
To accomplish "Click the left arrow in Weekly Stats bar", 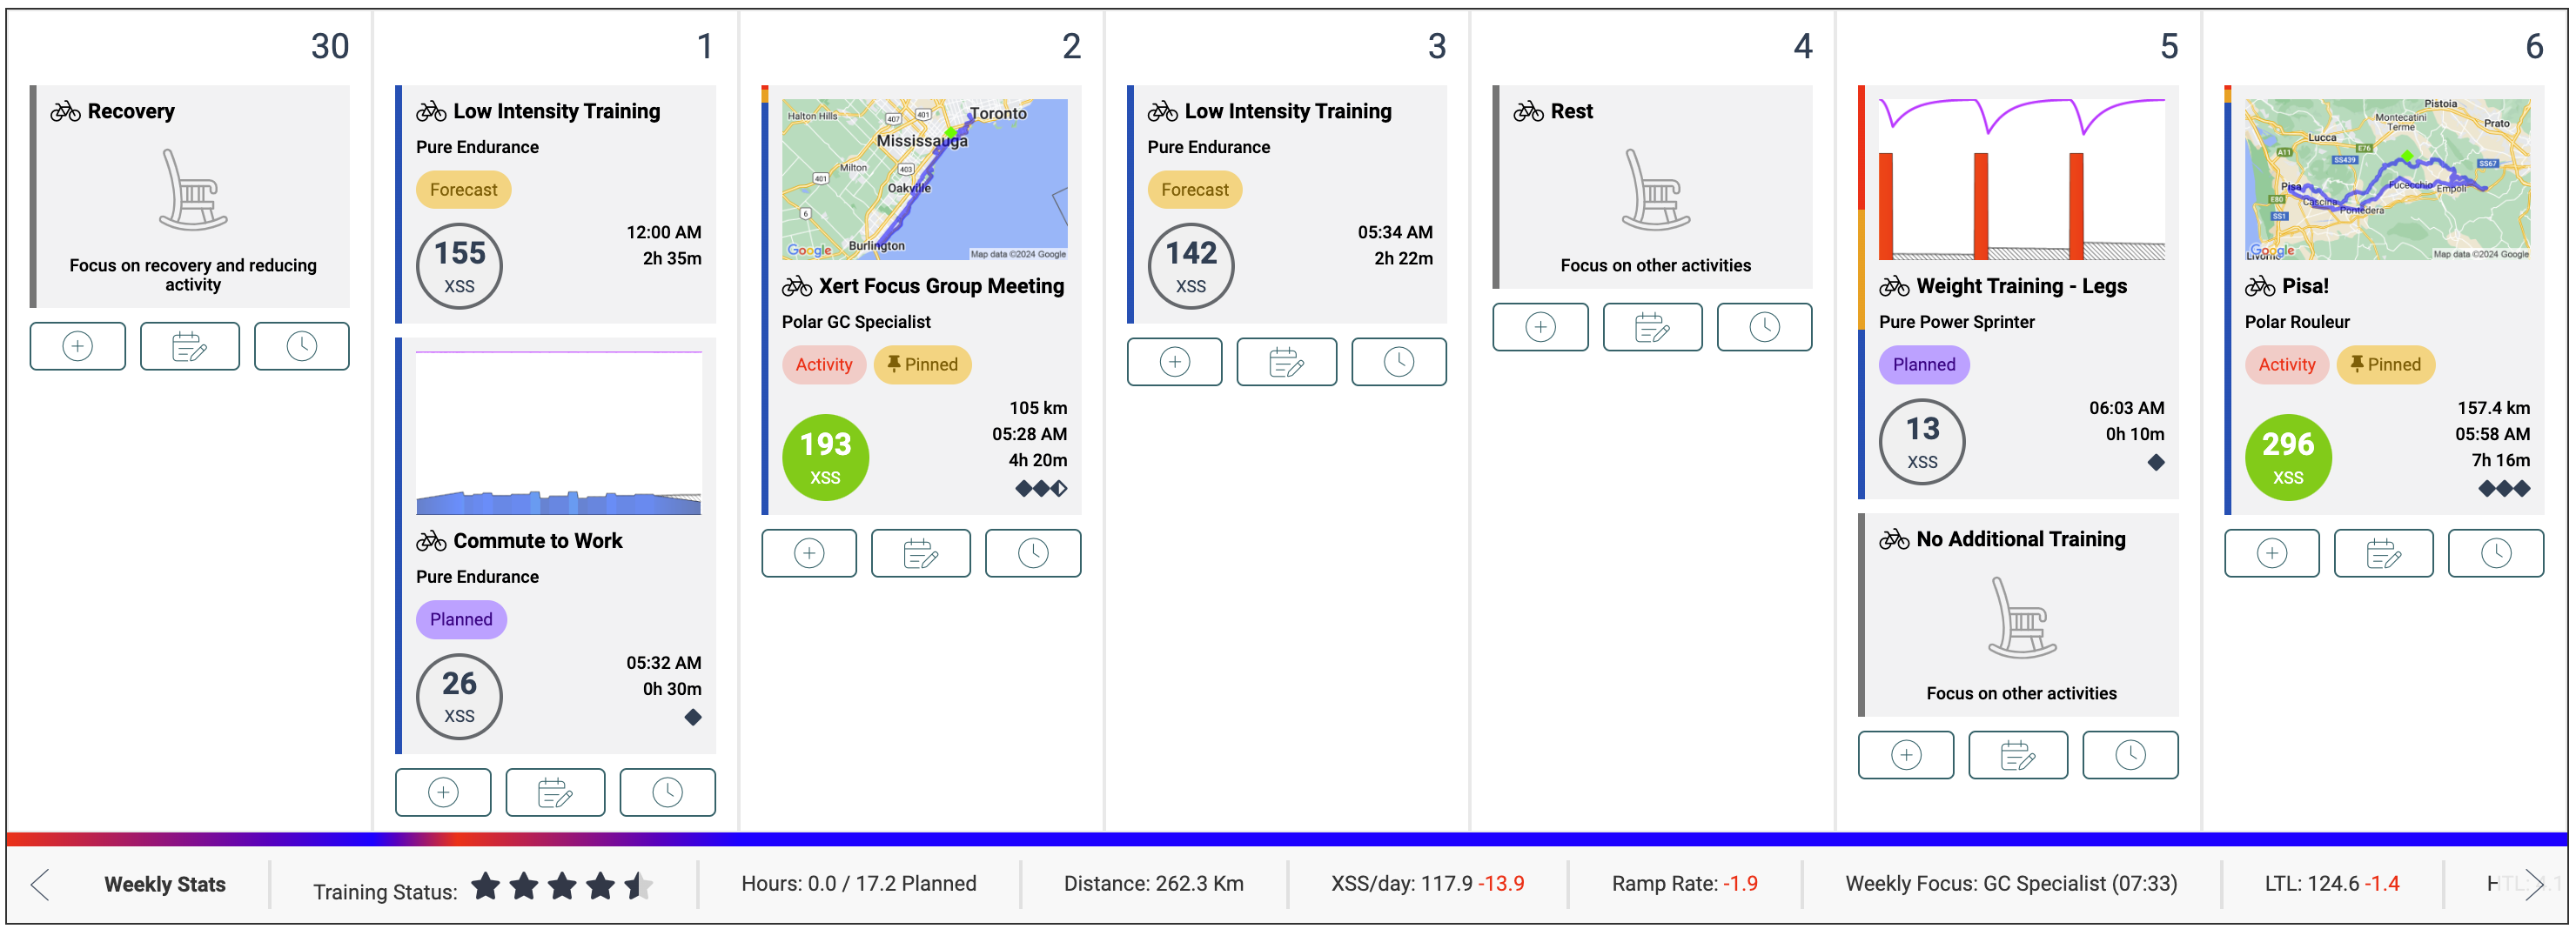I will 41,884.
